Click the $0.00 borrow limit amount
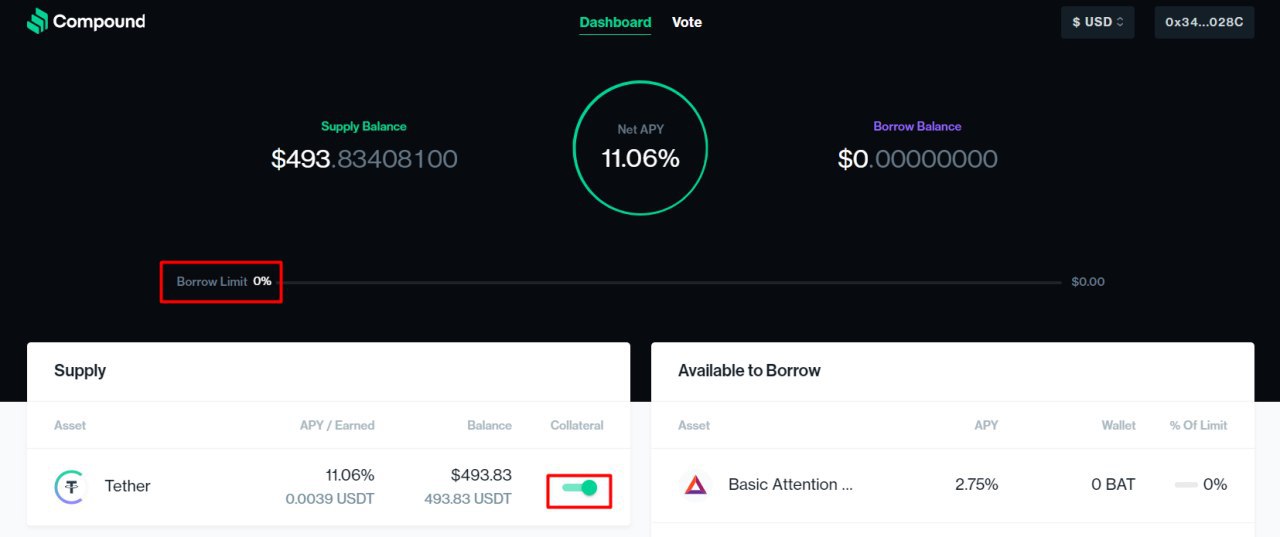1280x537 pixels. coord(1088,282)
